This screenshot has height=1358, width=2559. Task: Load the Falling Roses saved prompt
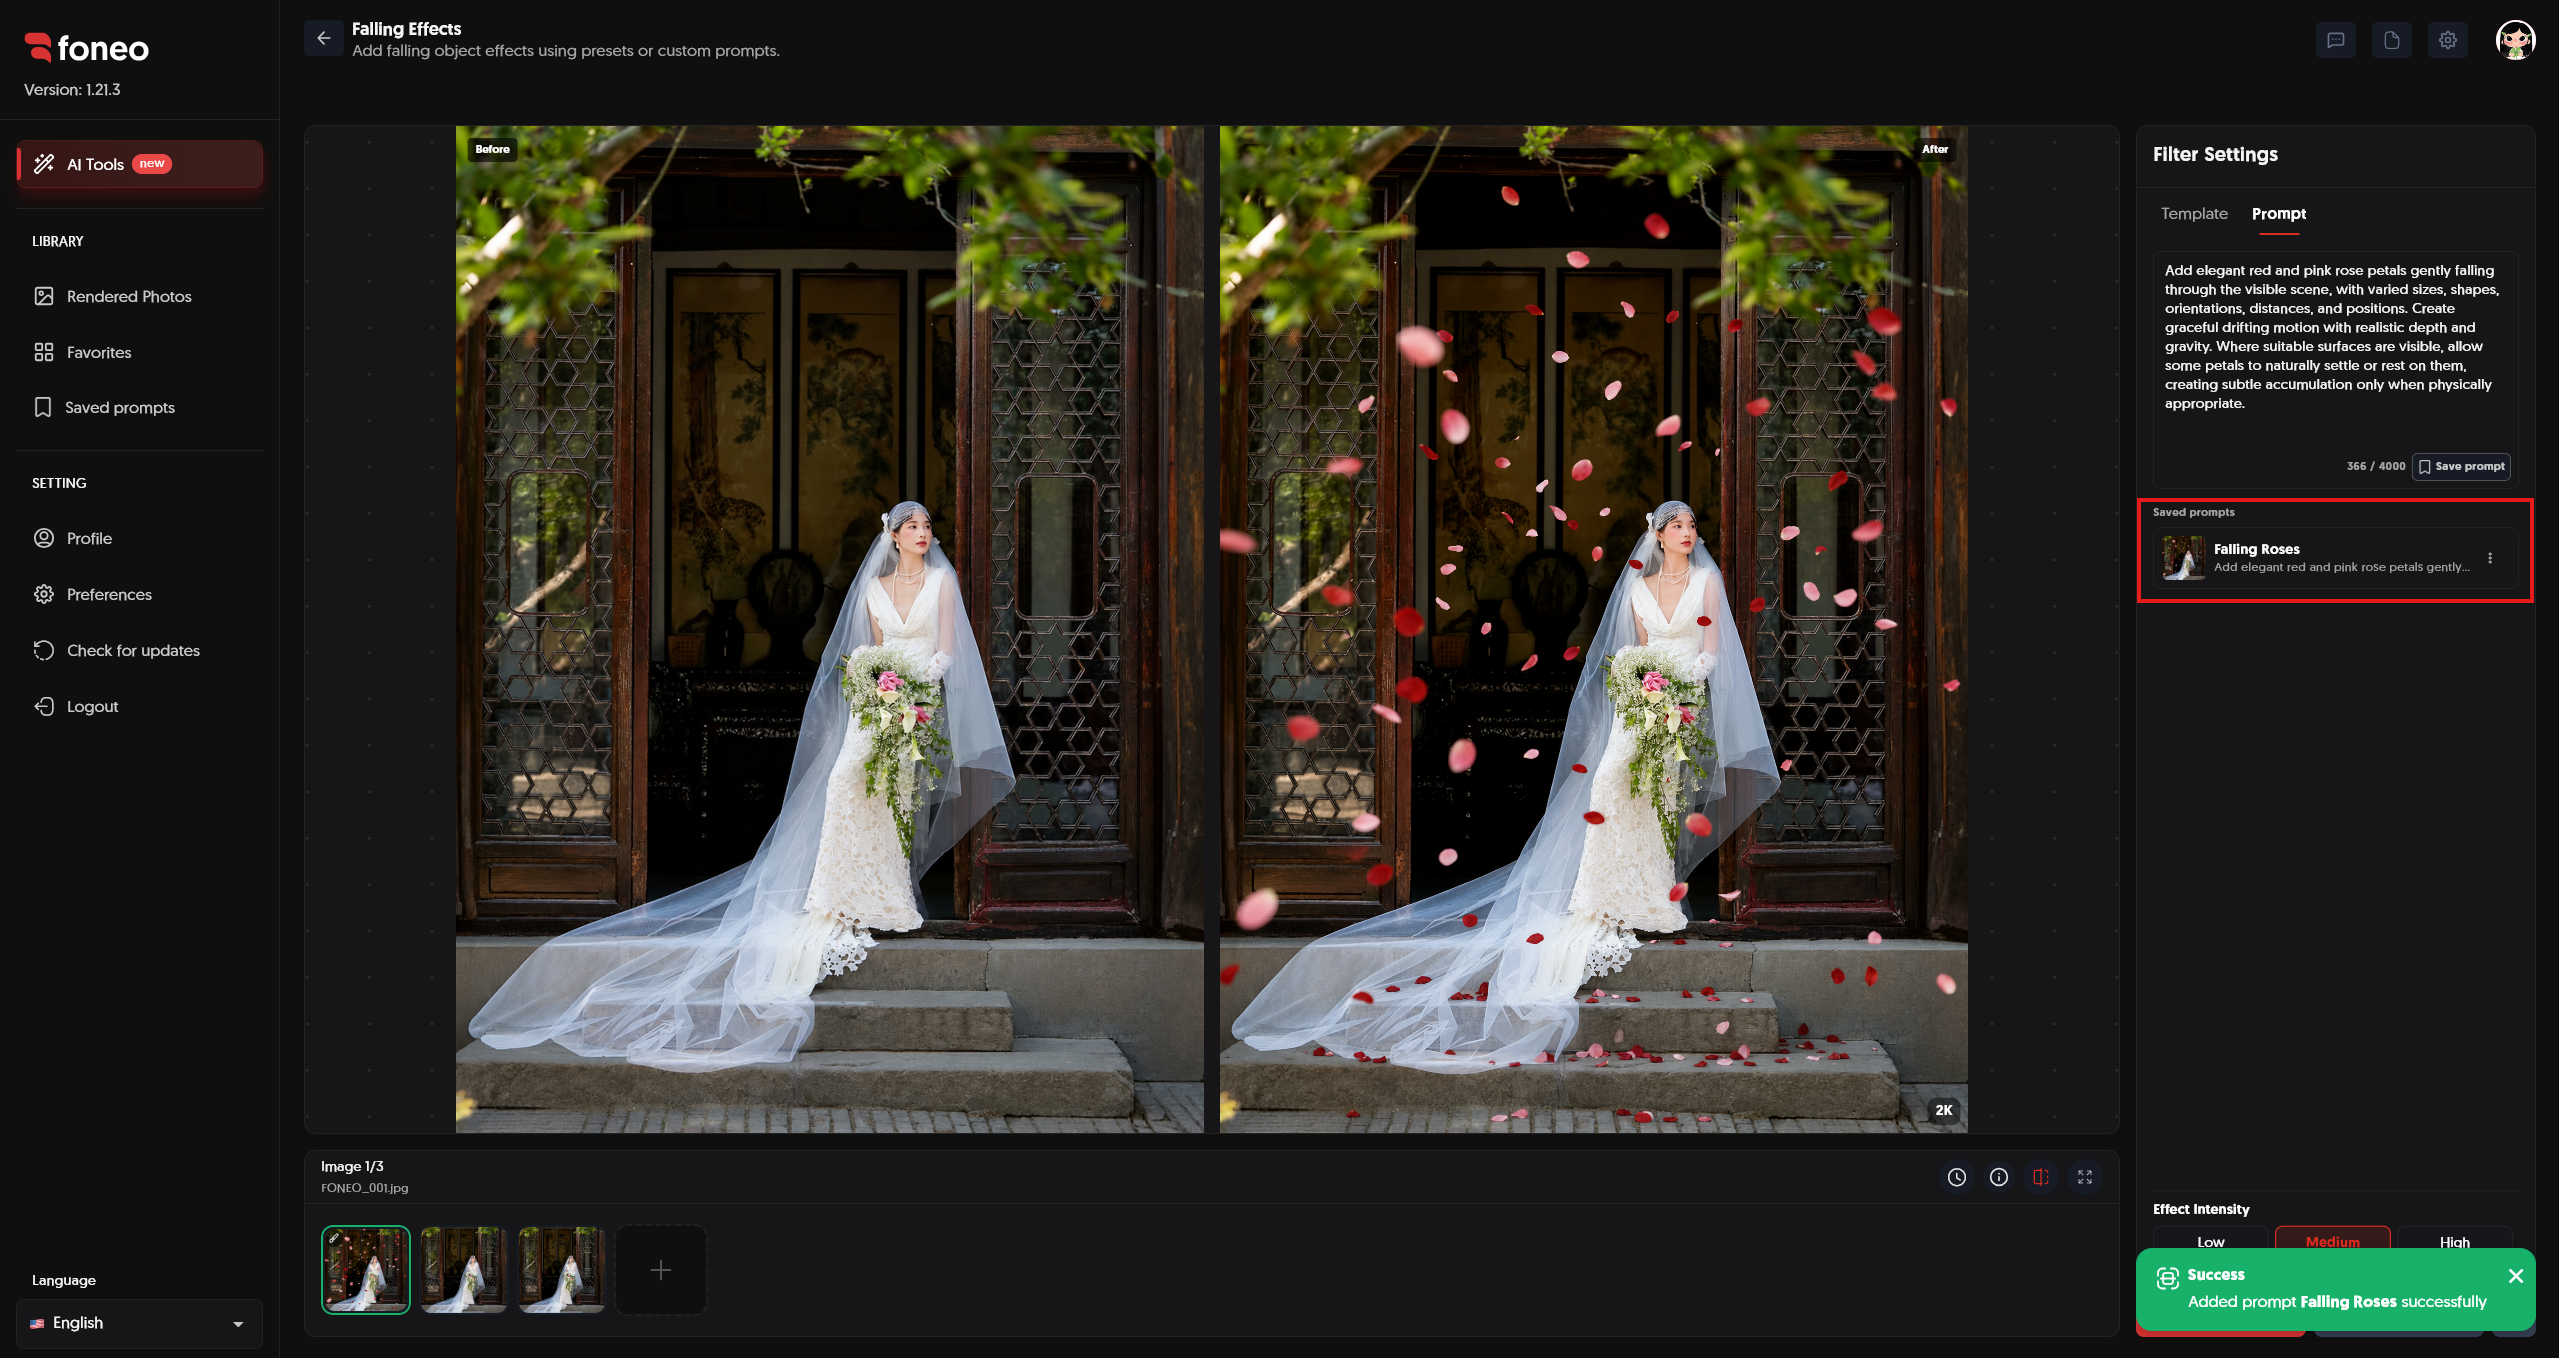coord(2334,557)
